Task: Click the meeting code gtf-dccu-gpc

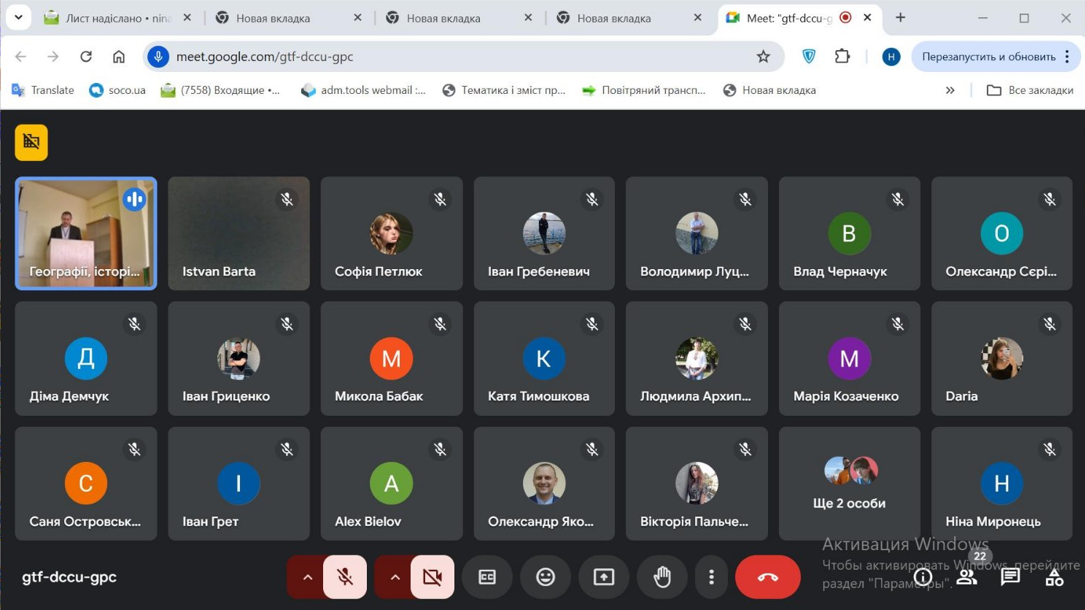Action: (x=69, y=577)
